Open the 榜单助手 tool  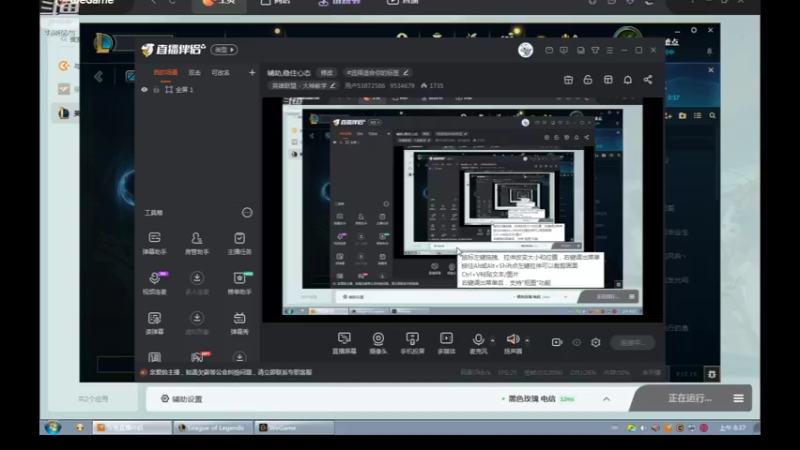click(239, 283)
